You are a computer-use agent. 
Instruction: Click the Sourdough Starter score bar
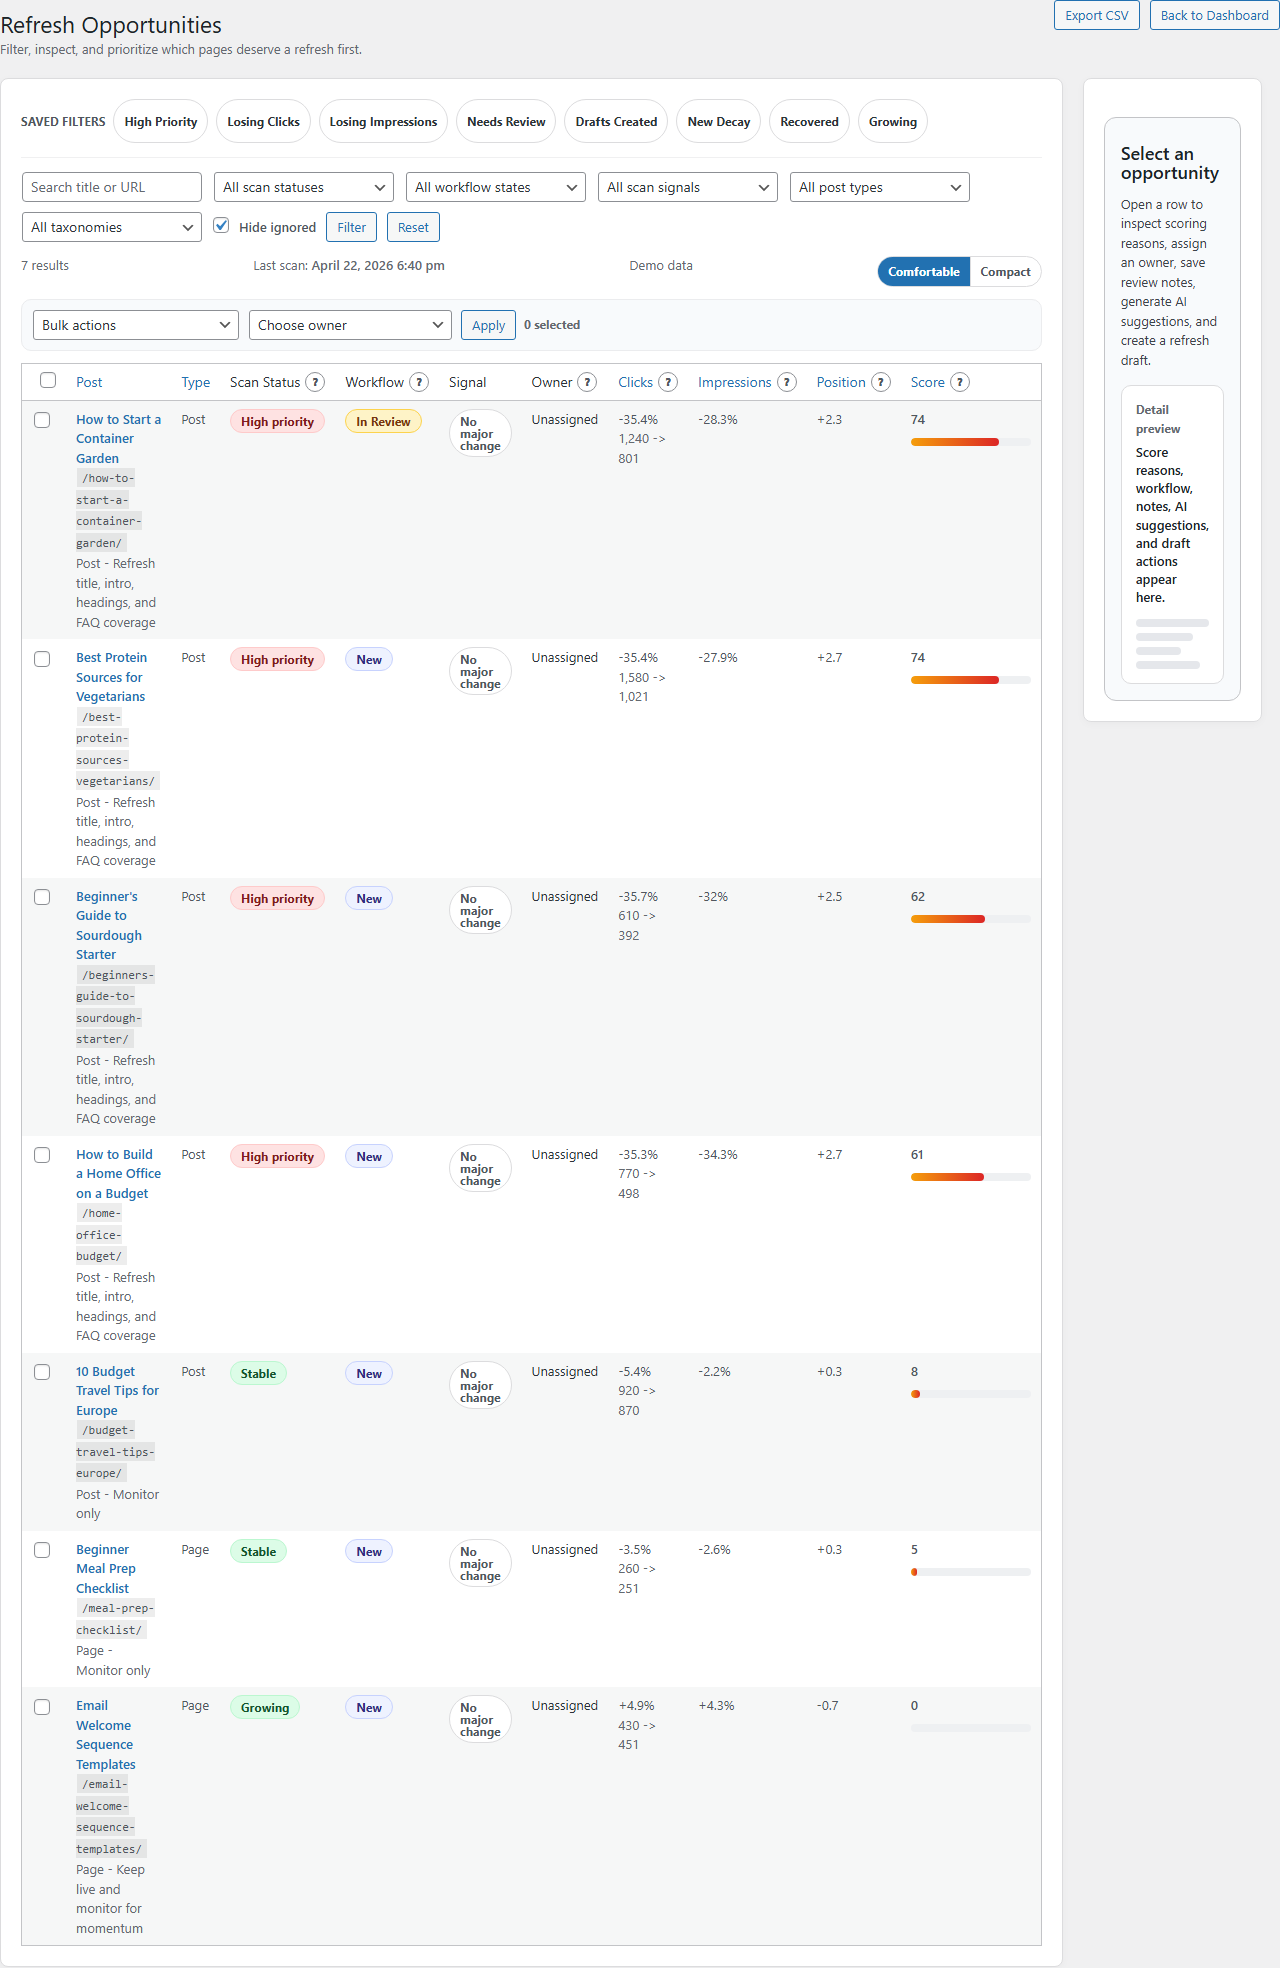pos(970,919)
